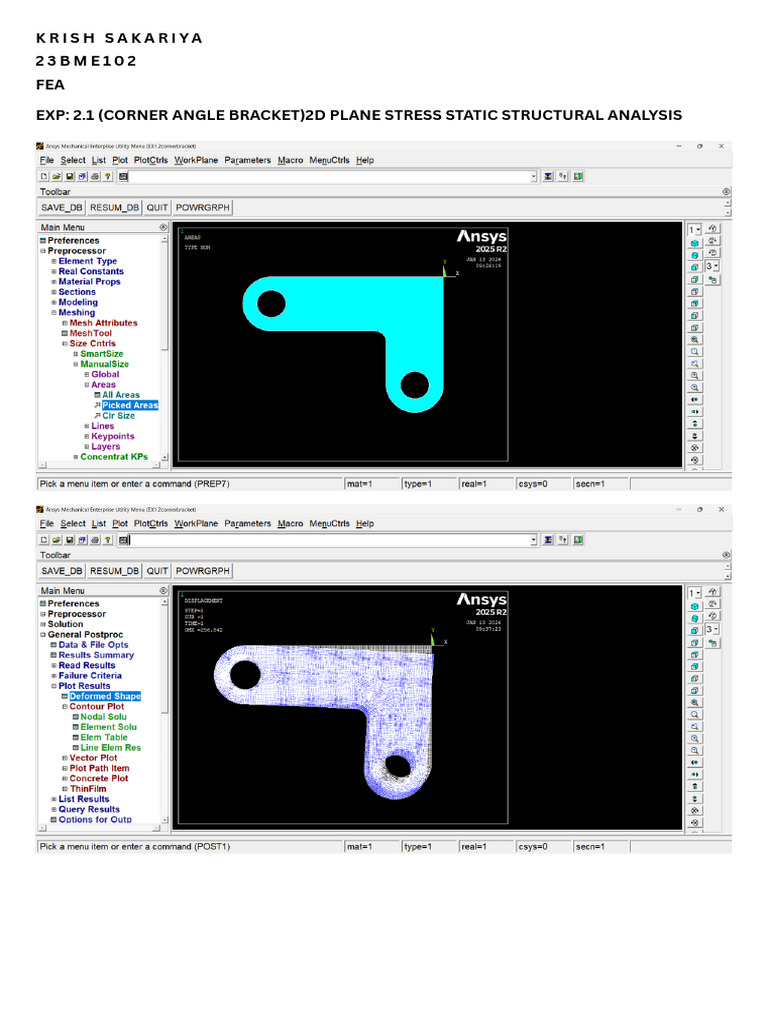Viewport: 768px width, 1024px height.
Task: Click RESUM_DB button in upper window
Action: click(114, 208)
